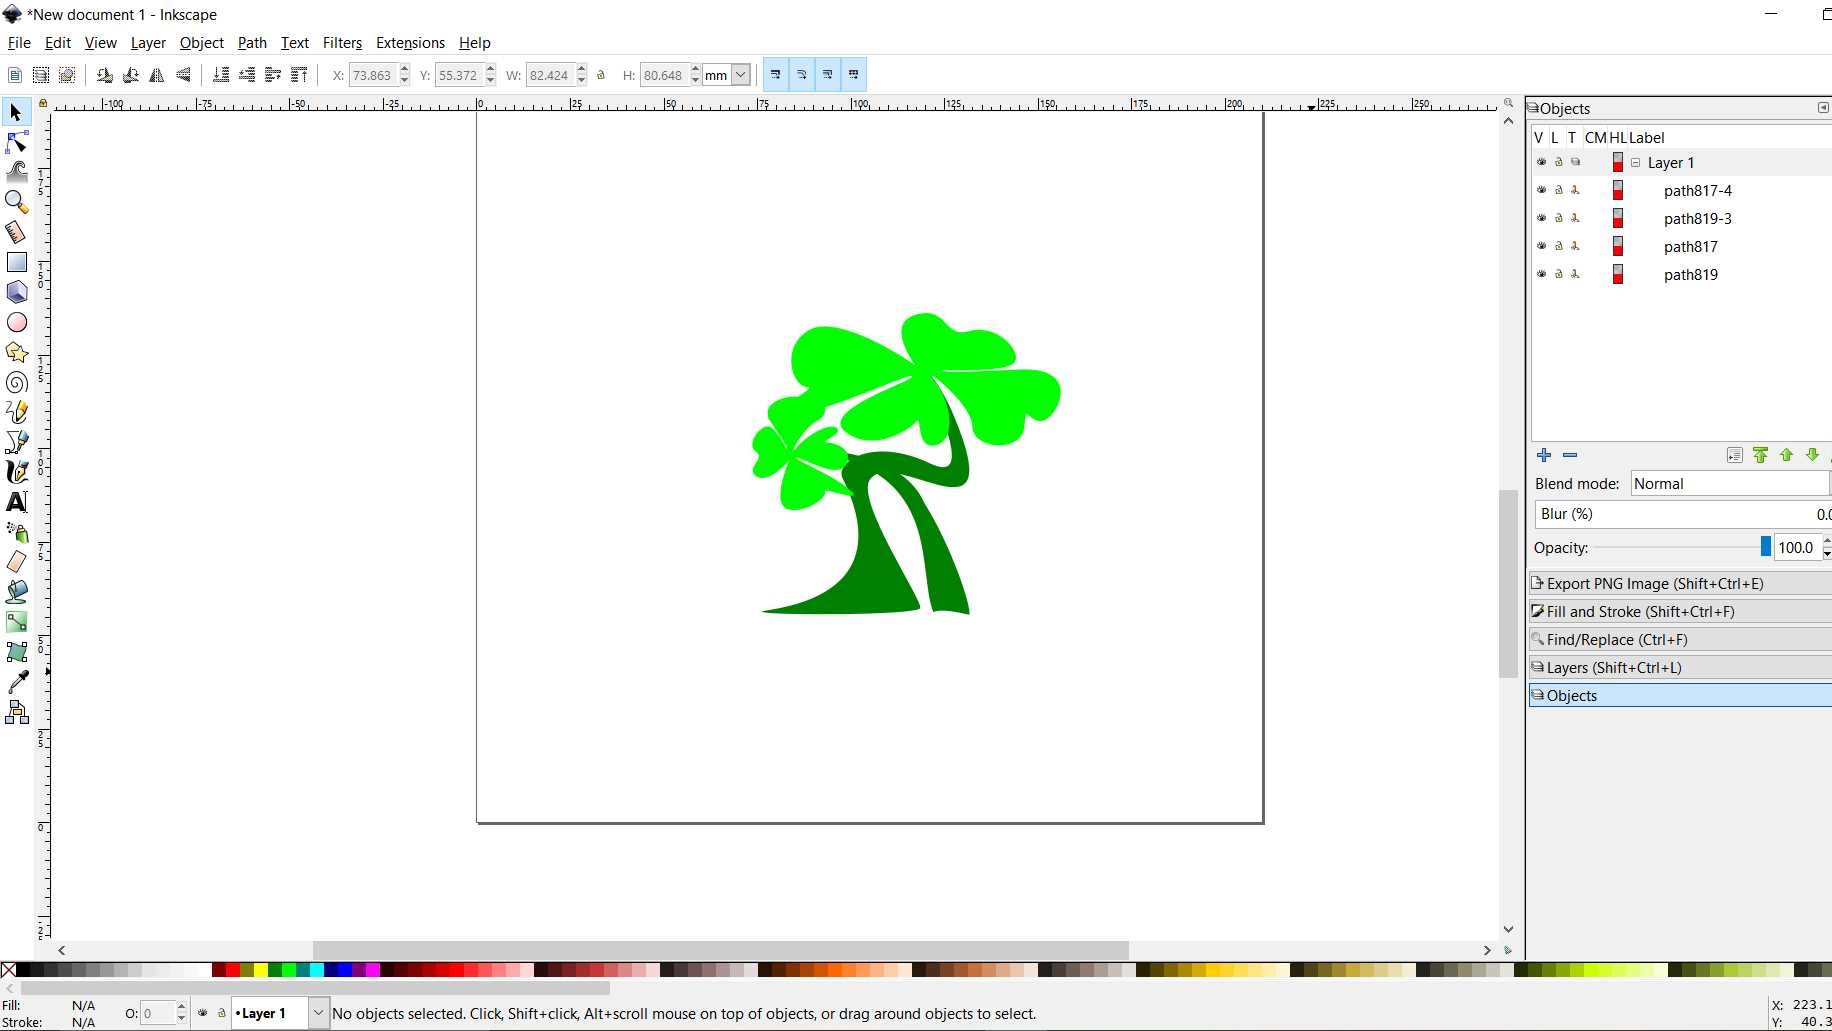Toggle lock for path819
This screenshot has width=1832, height=1031.
click(x=1558, y=274)
